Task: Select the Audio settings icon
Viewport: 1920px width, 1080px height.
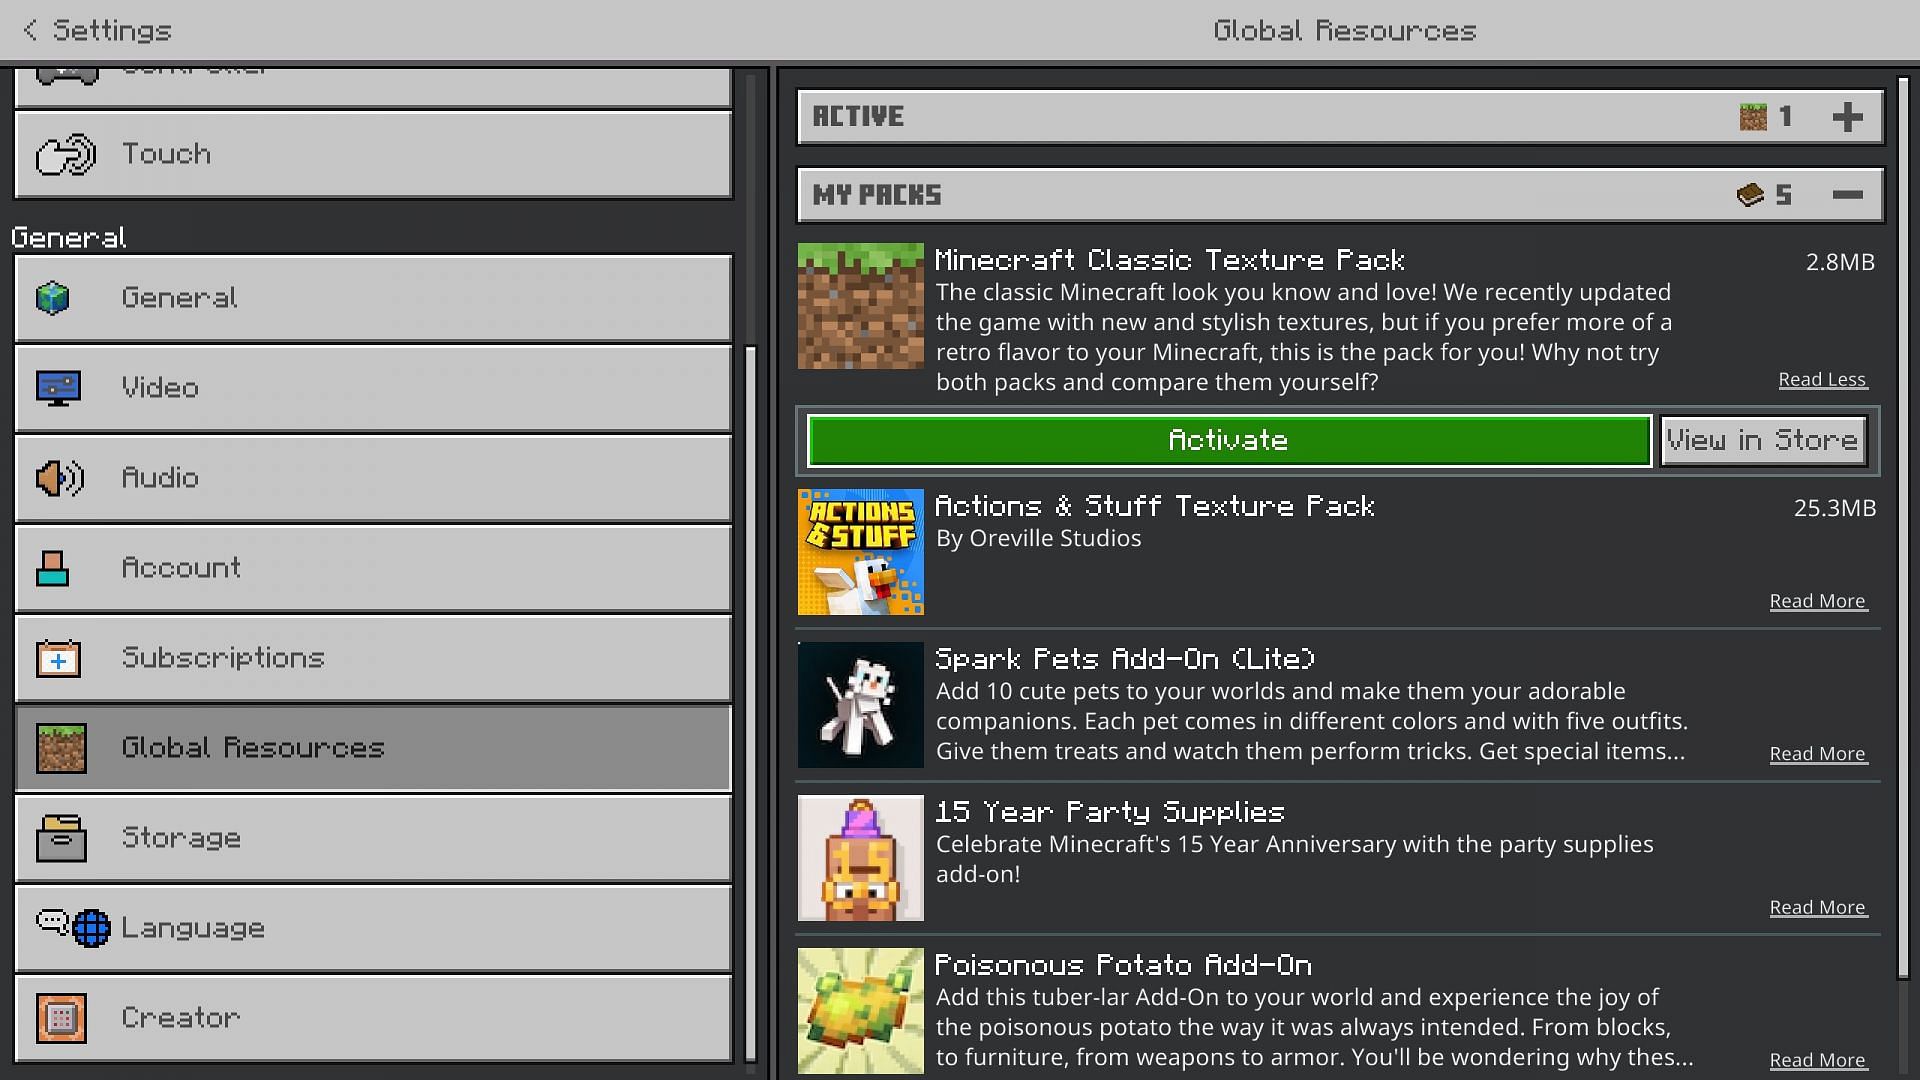Action: (59, 477)
